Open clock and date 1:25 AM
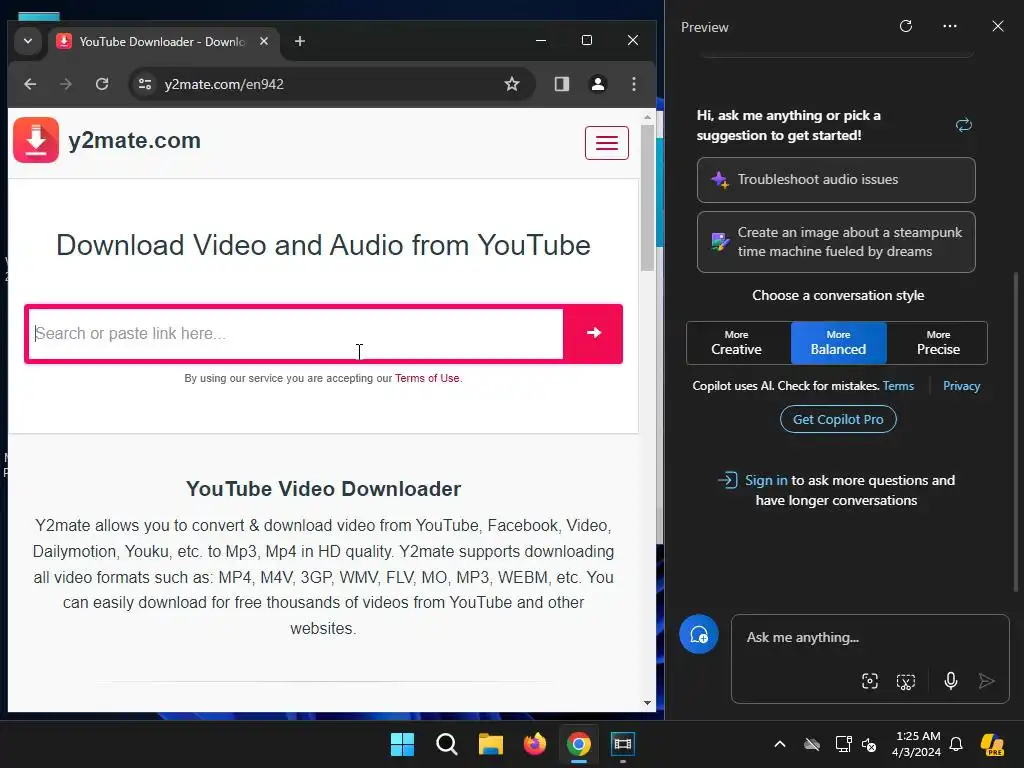 pos(916,744)
